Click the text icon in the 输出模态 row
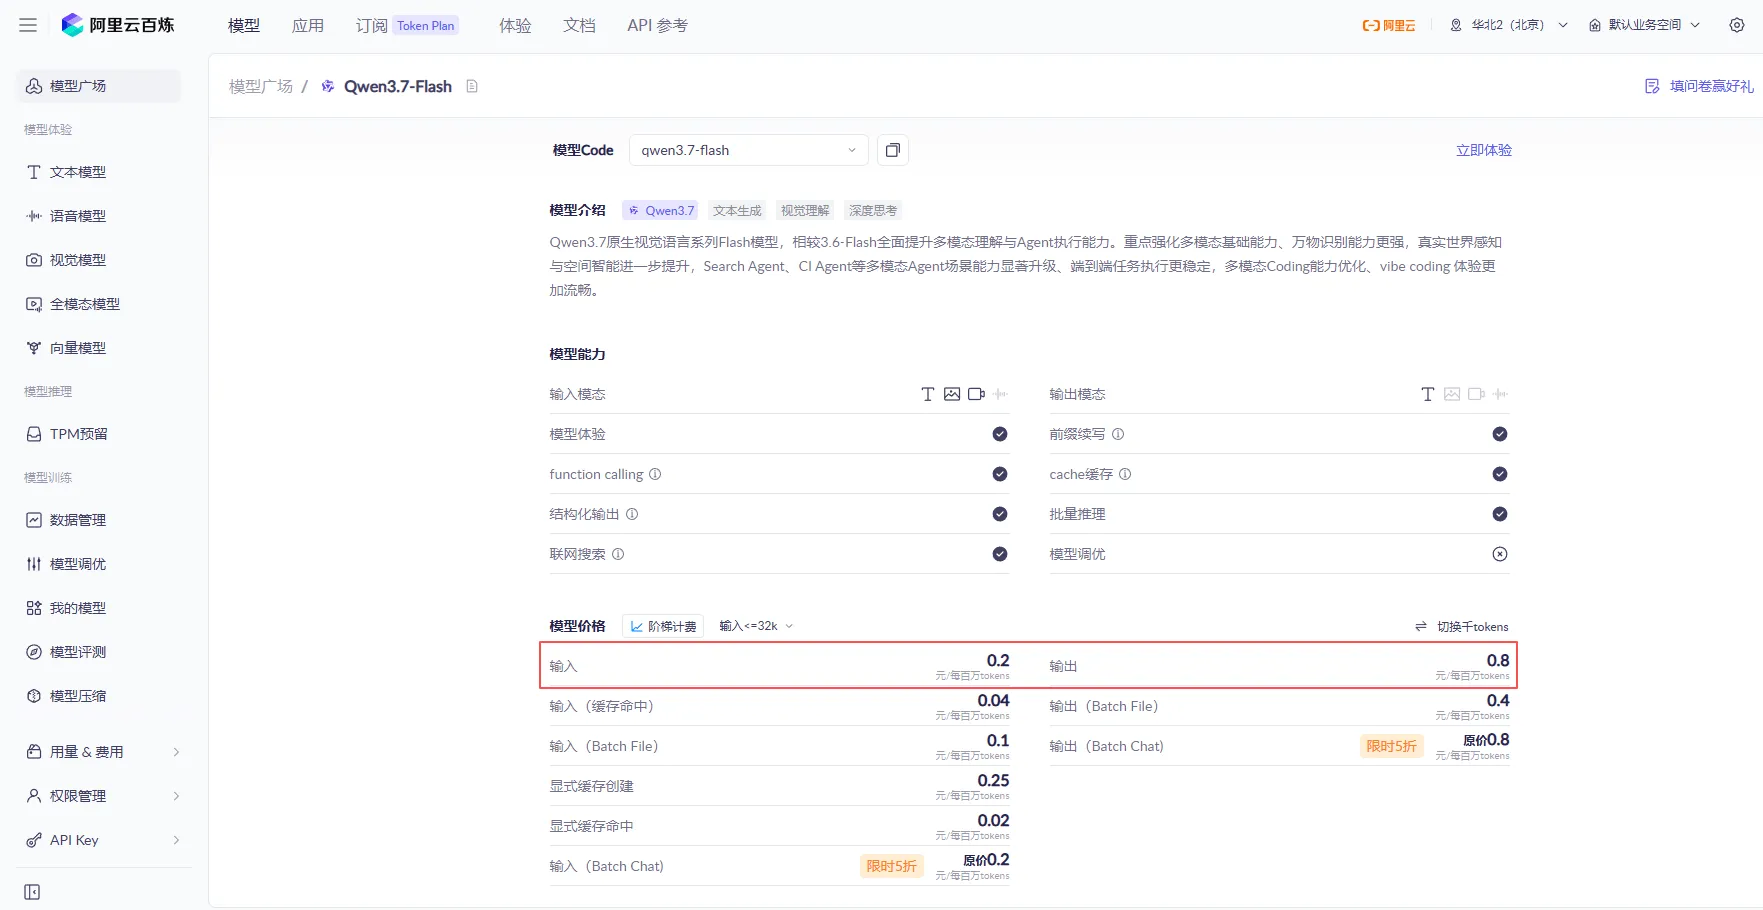The height and width of the screenshot is (910, 1763). (x=1428, y=394)
